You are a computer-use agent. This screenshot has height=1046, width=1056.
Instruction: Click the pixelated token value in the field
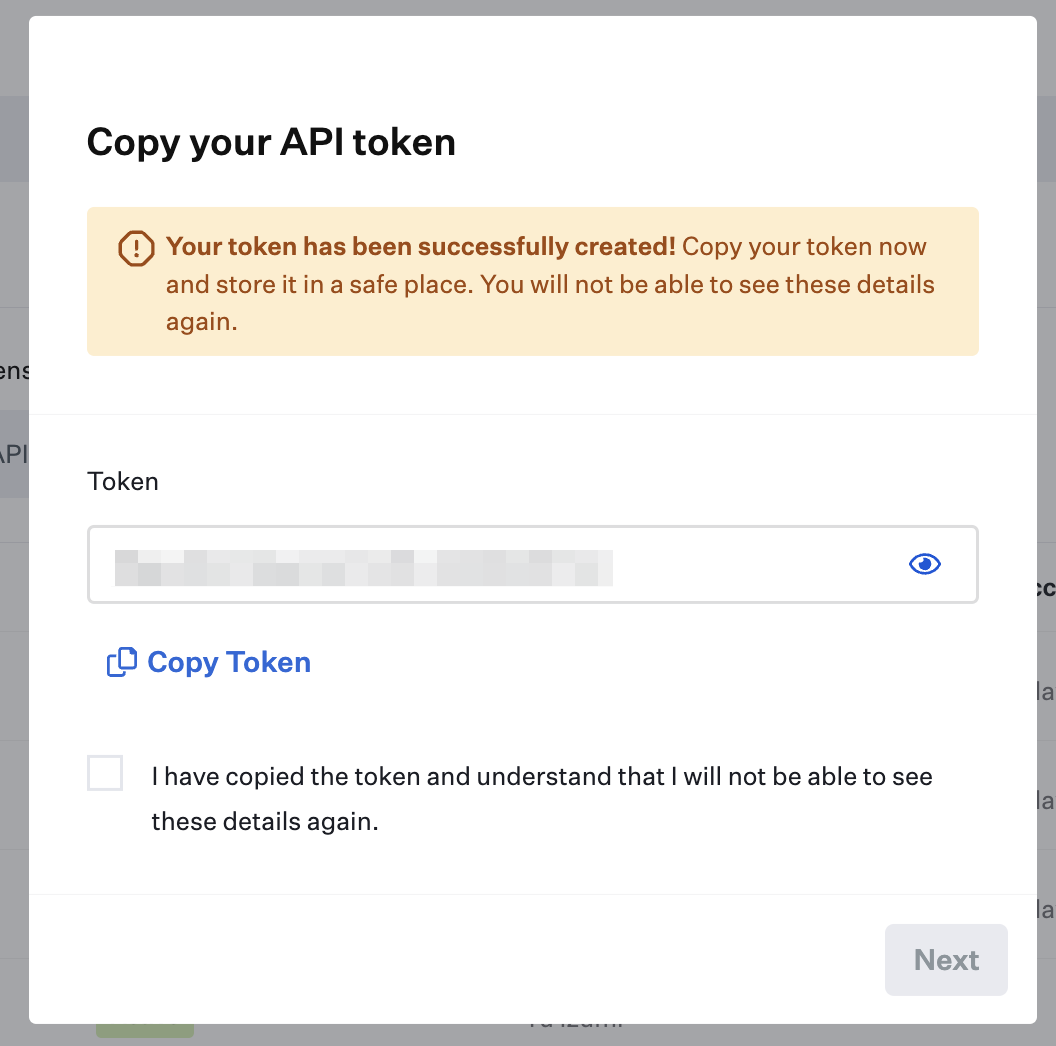363,566
